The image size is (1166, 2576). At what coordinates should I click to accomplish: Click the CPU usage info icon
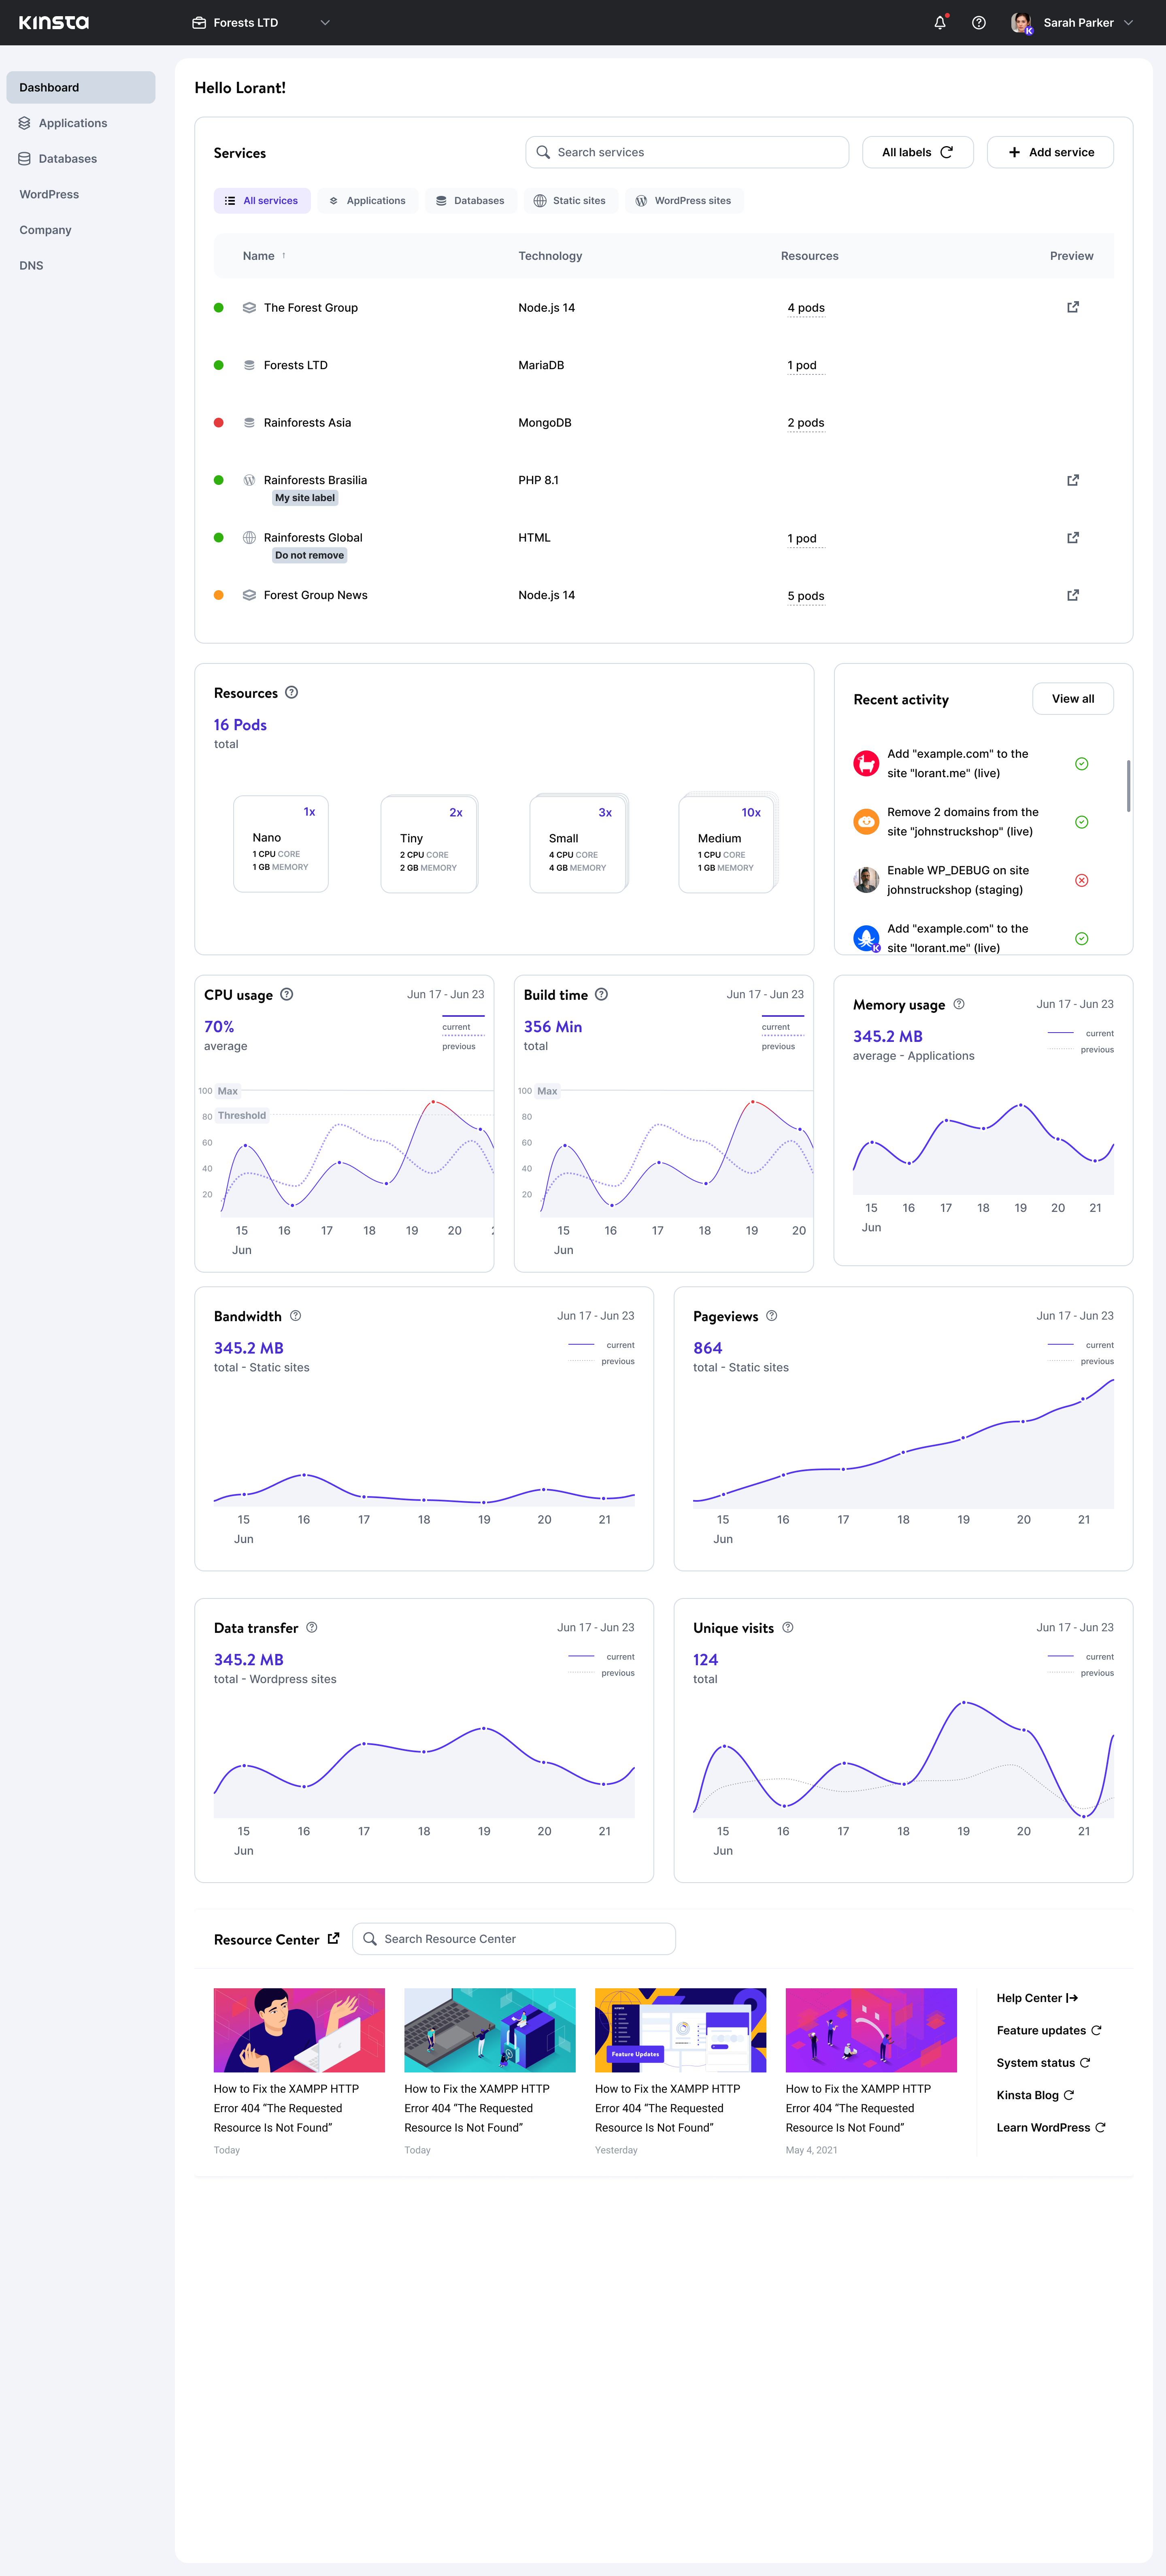[287, 995]
